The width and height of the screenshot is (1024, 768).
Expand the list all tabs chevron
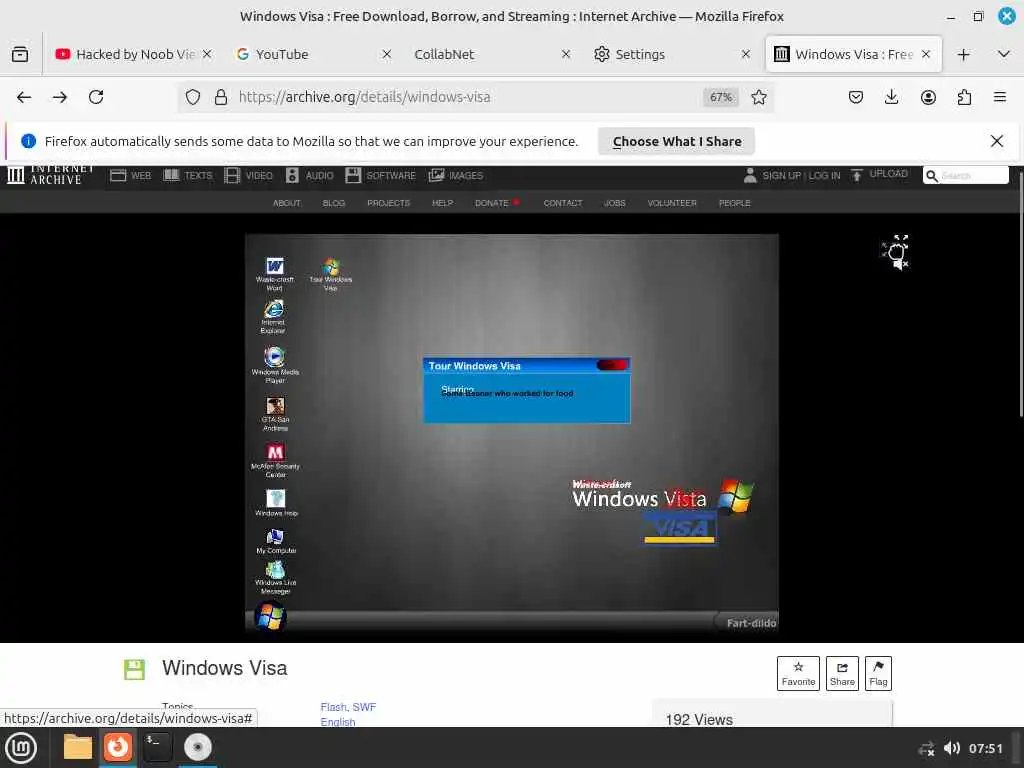(1004, 54)
